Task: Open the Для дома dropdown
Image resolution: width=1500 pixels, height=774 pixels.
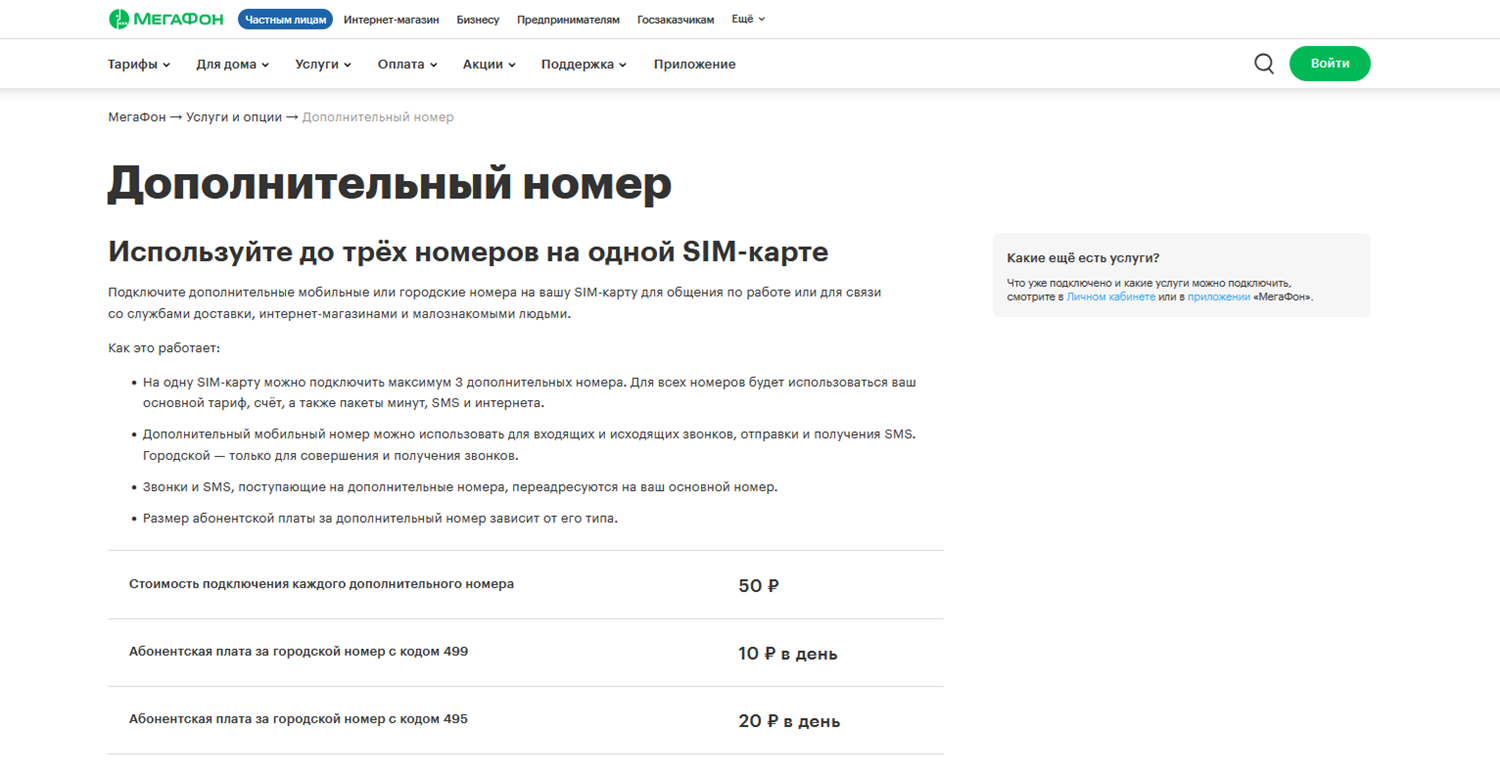Action: pos(233,64)
